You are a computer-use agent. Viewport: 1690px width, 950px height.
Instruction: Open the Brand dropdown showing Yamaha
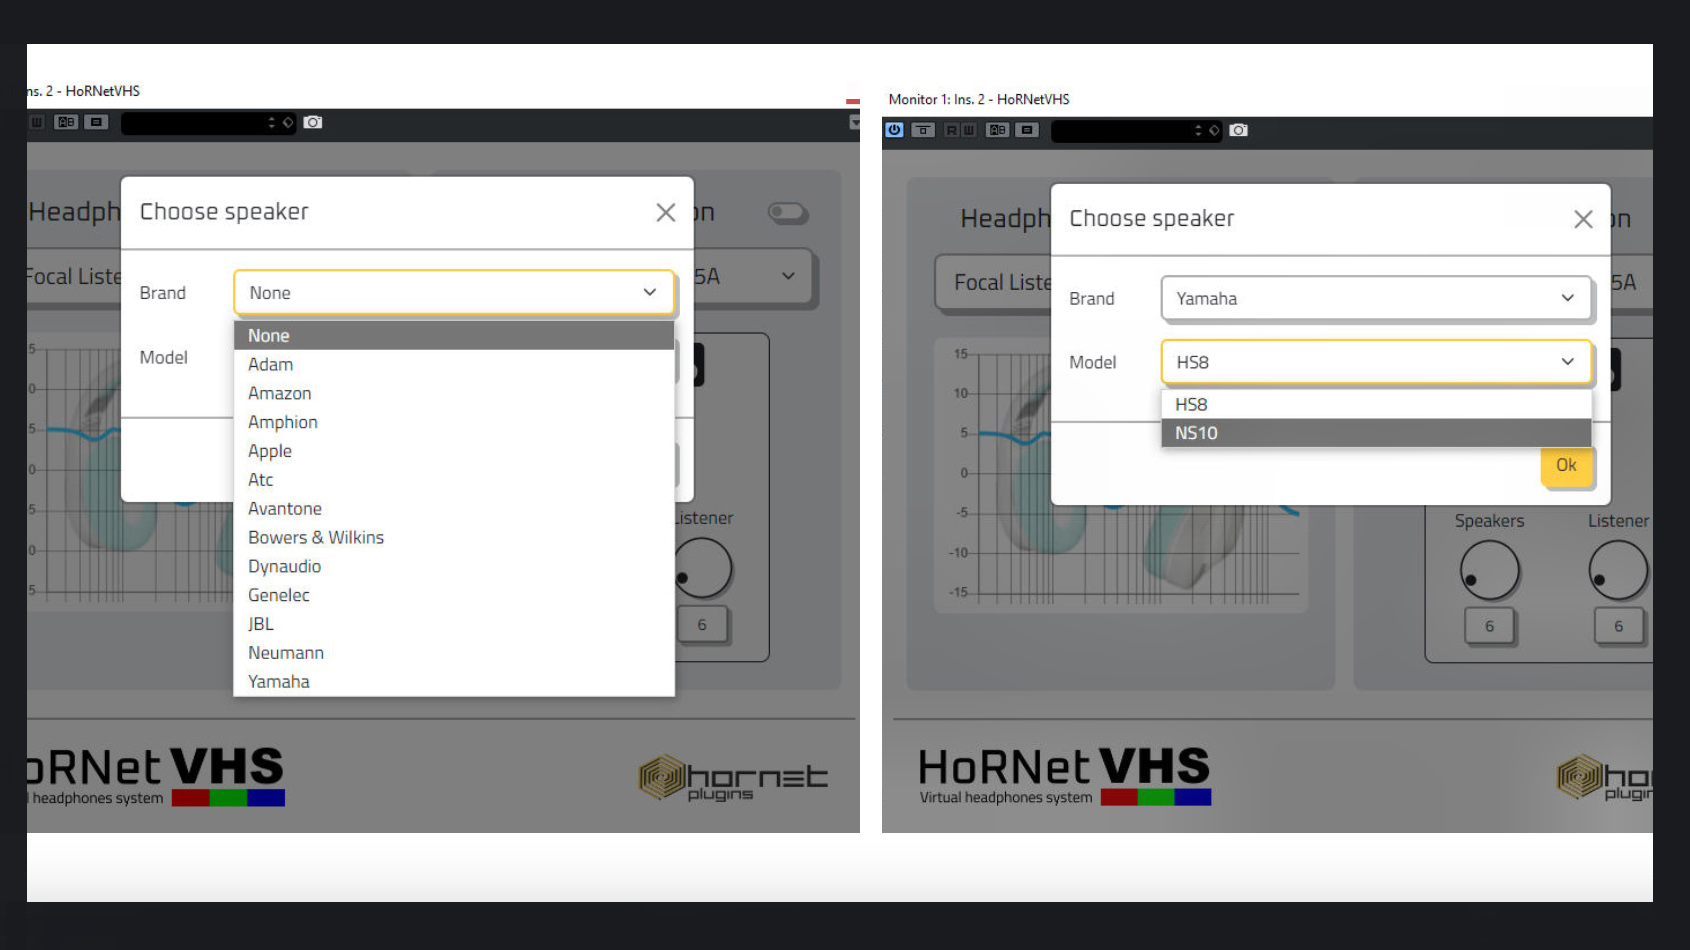1375,298
